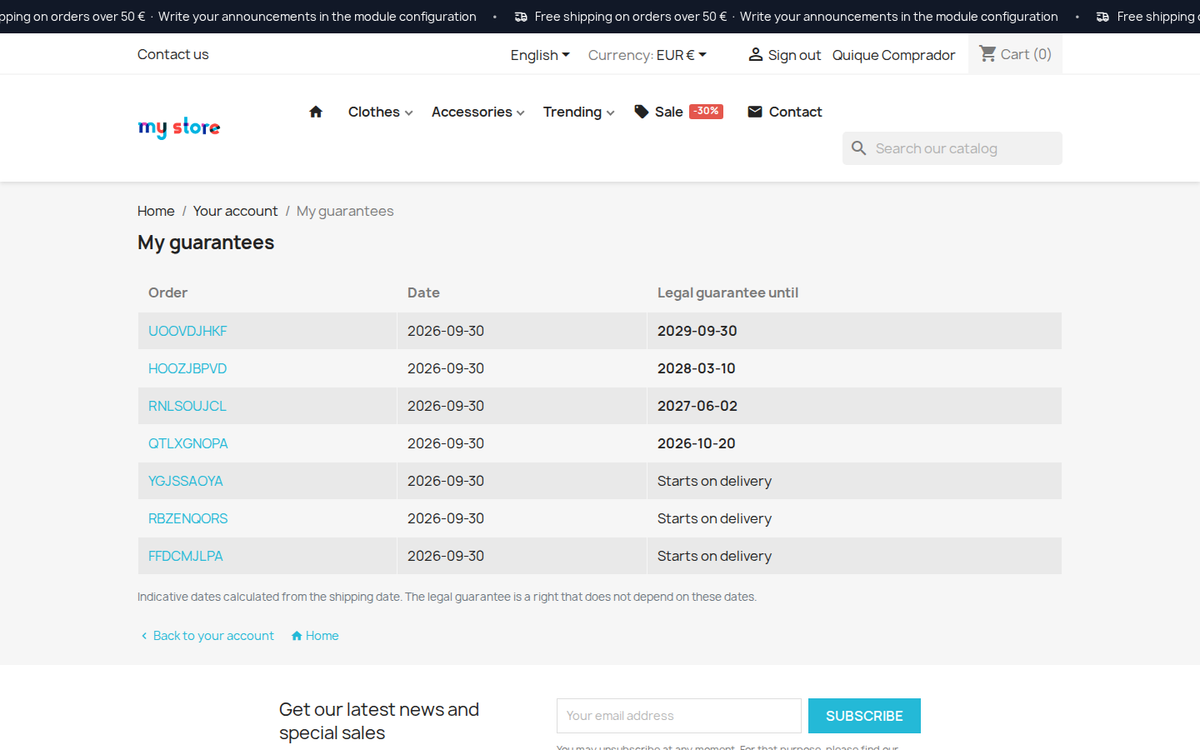Click the guarantee date 2028-03-10

696,368
